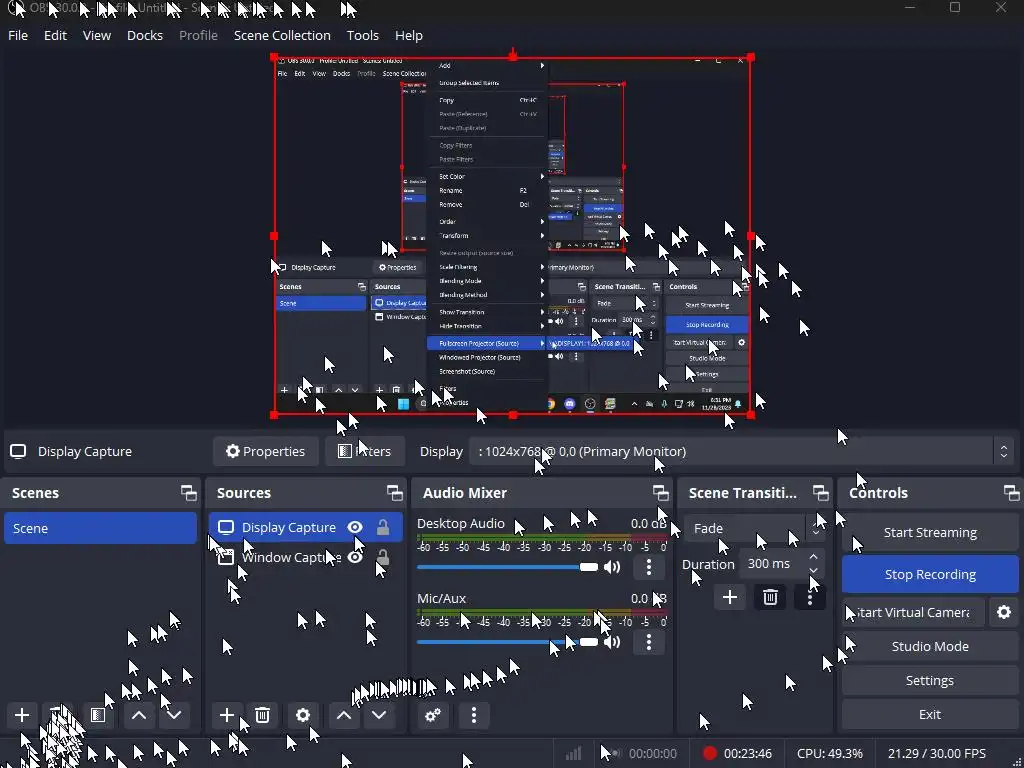Adjust the Mic/Aux volume slider
The image size is (1024, 768).
click(x=507, y=642)
